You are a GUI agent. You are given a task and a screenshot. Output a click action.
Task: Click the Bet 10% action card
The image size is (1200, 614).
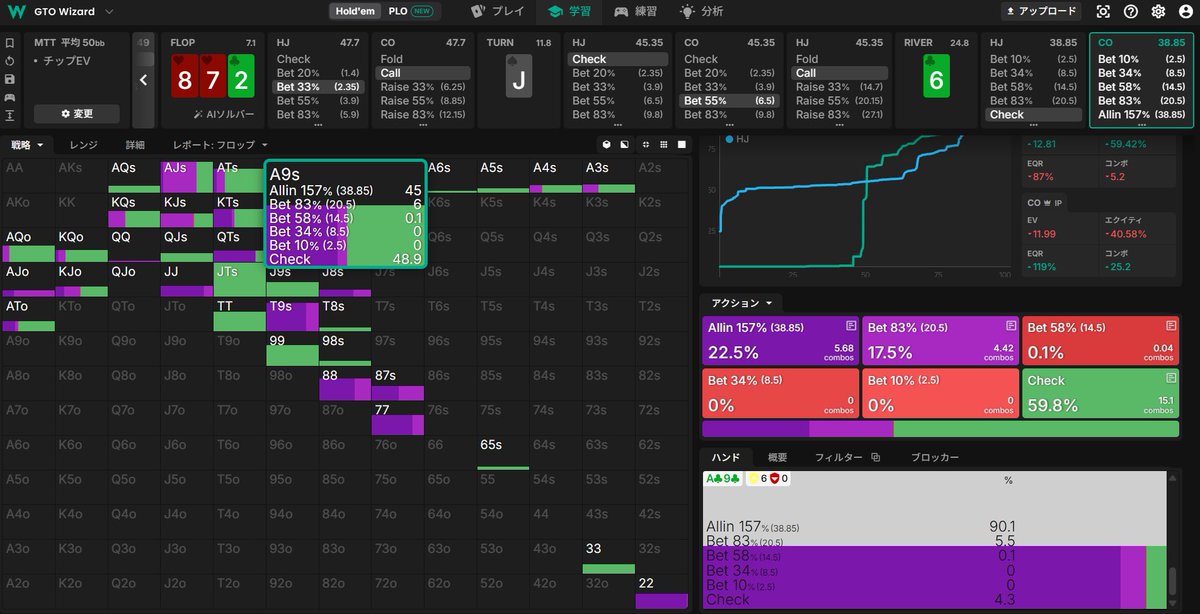(x=941, y=393)
